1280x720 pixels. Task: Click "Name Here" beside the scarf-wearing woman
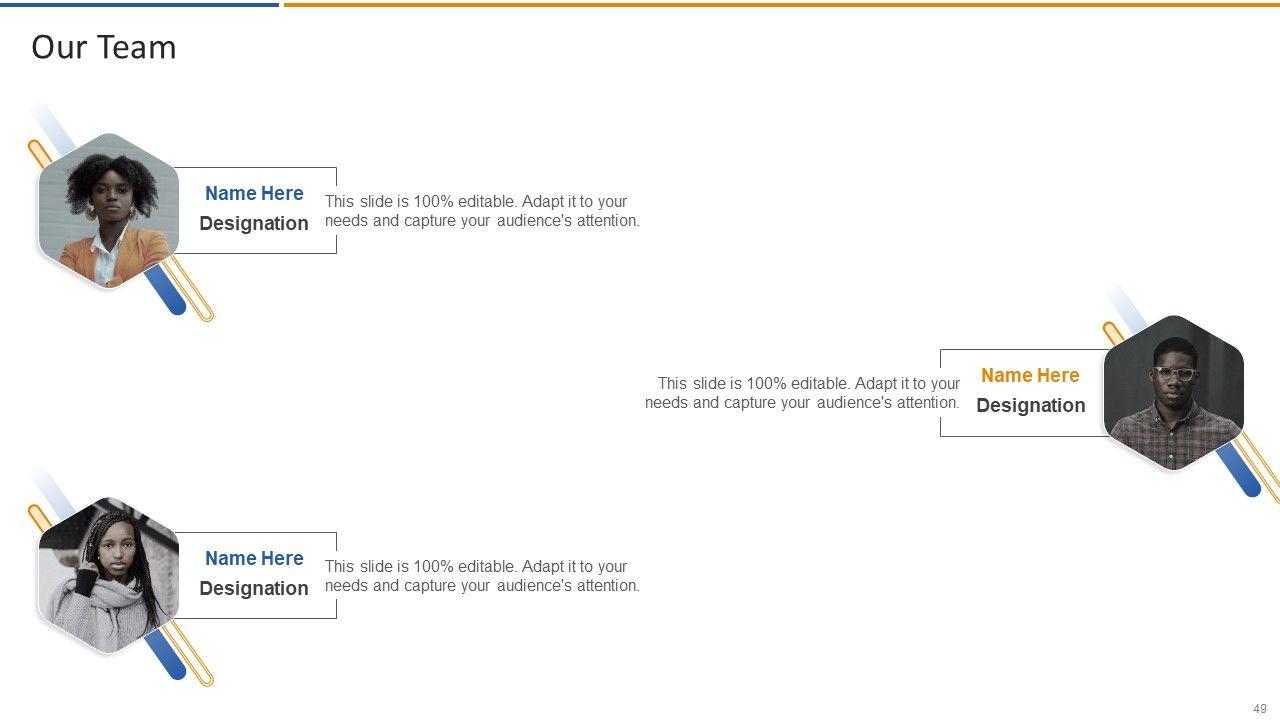254,558
